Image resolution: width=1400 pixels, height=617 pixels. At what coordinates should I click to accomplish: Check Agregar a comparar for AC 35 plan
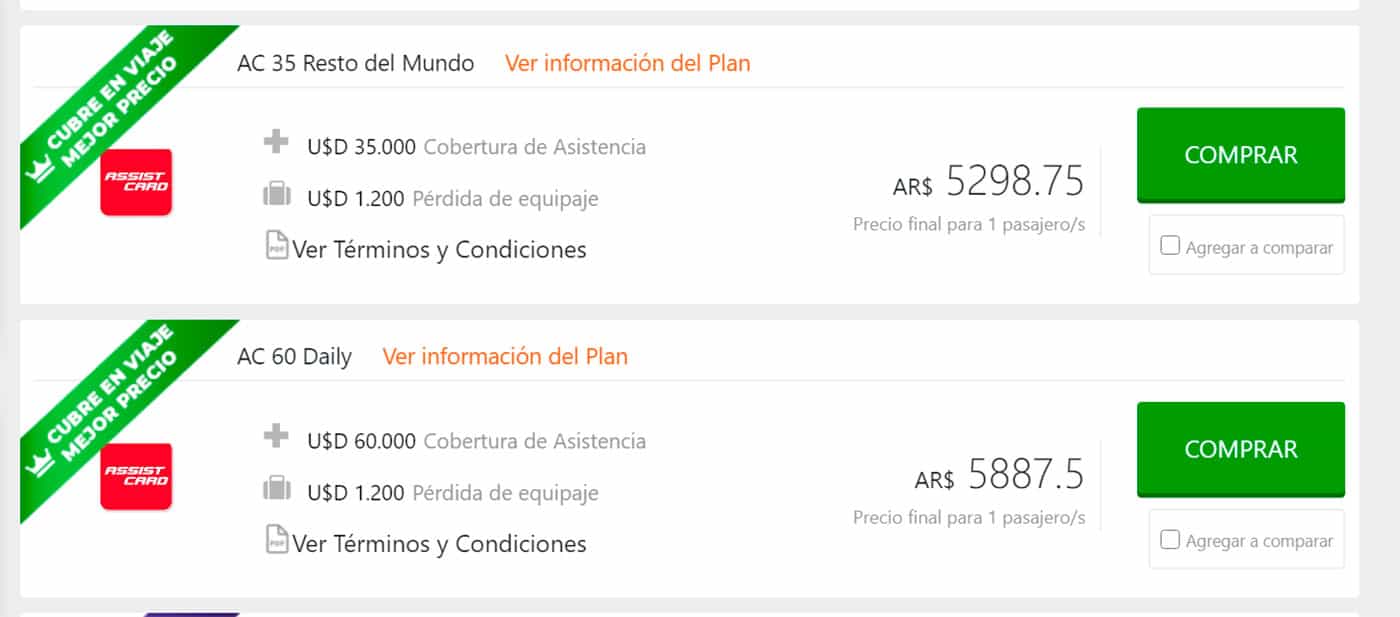pos(1170,246)
